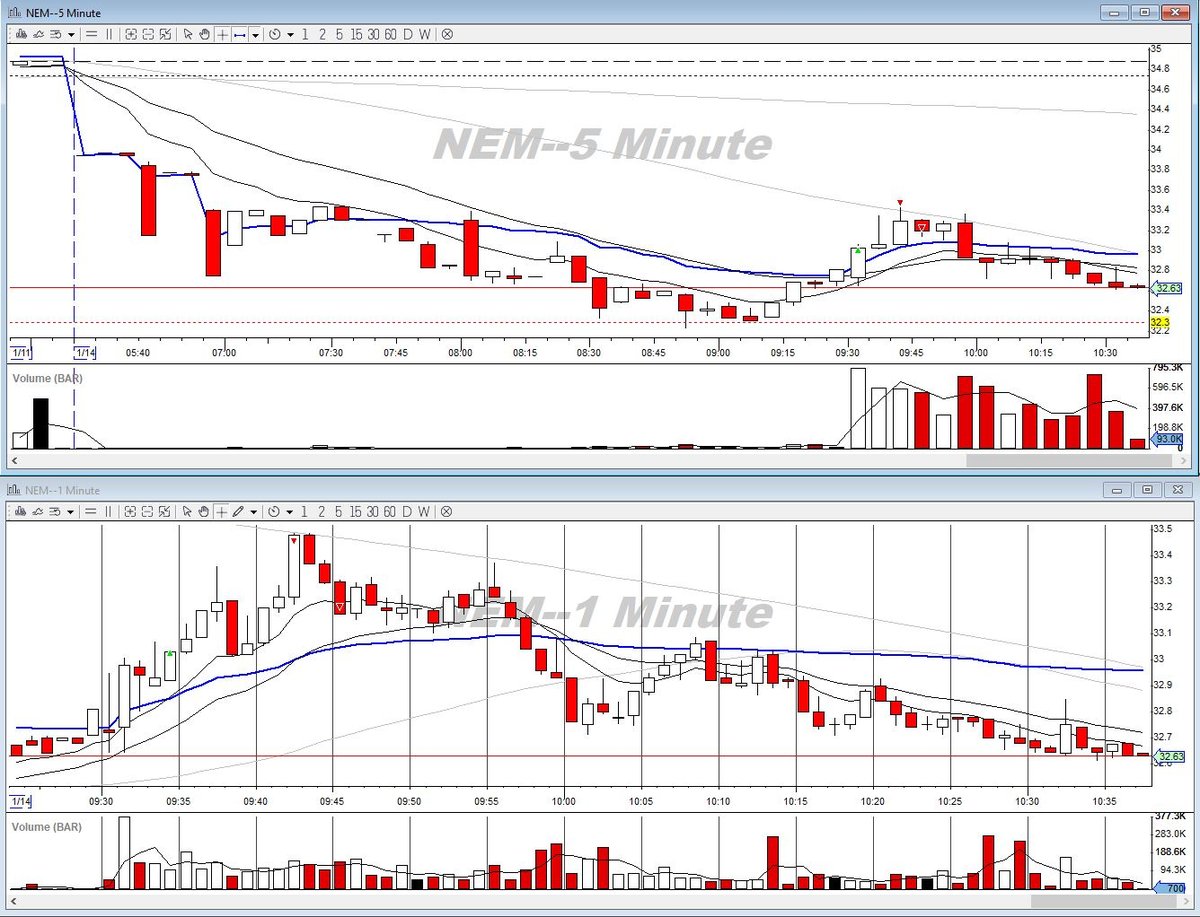The image size is (1200, 917).
Task: Add horizontal line tool in 1 Minute toolbar
Action: [x=90, y=512]
